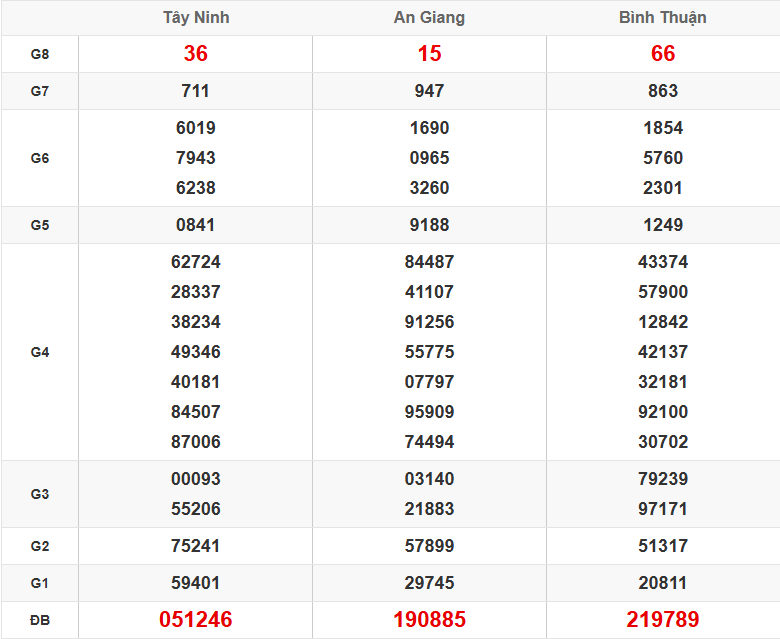Click the G6 row label
This screenshot has height=639, width=780.
tap(40, 158)
